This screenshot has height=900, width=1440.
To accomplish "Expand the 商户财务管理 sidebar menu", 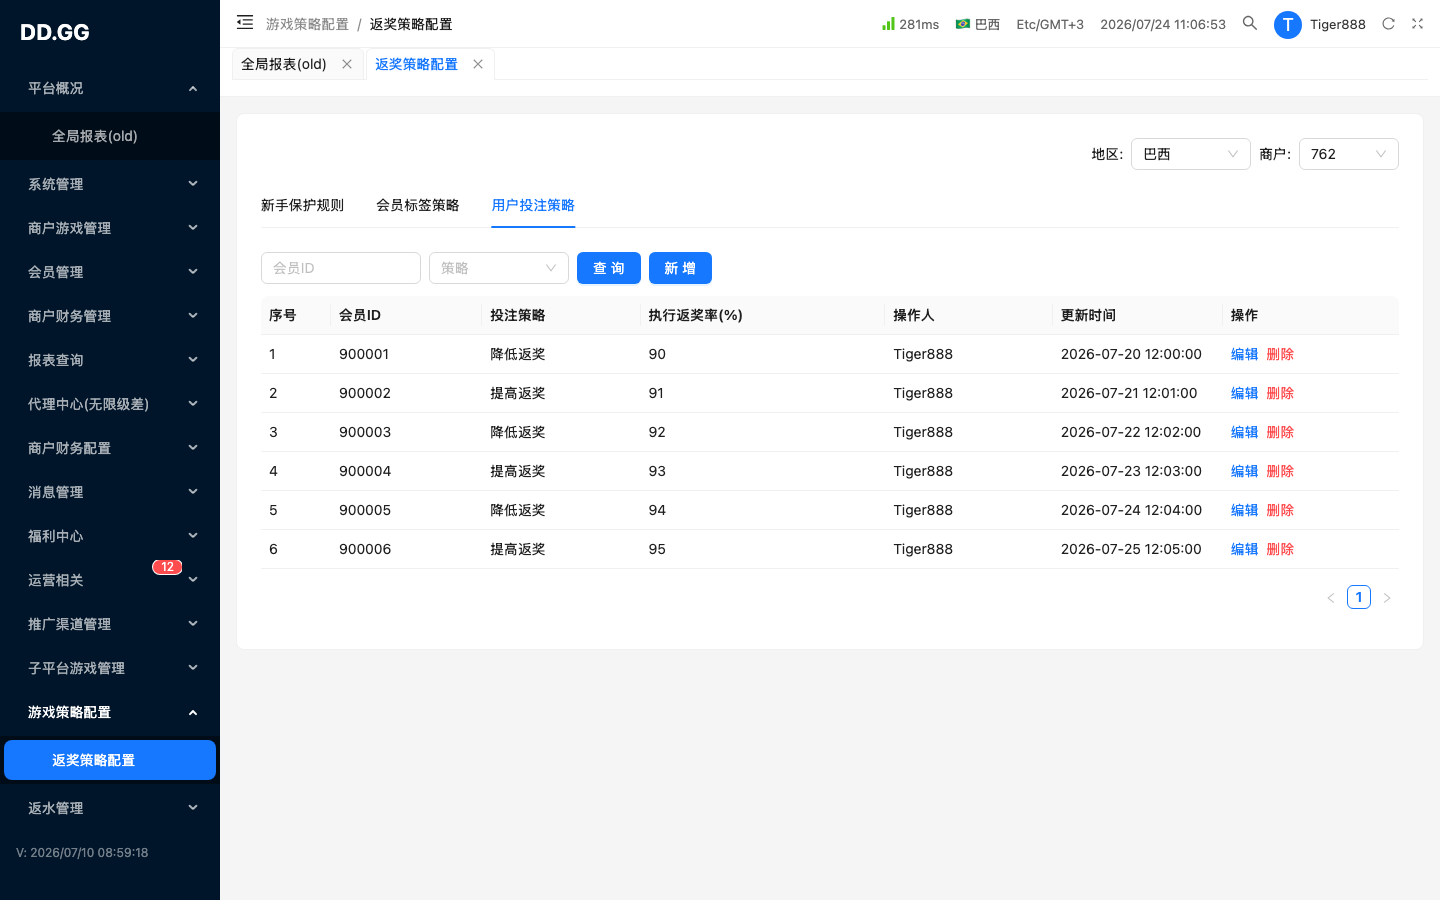I will click(x=110, y=316).
